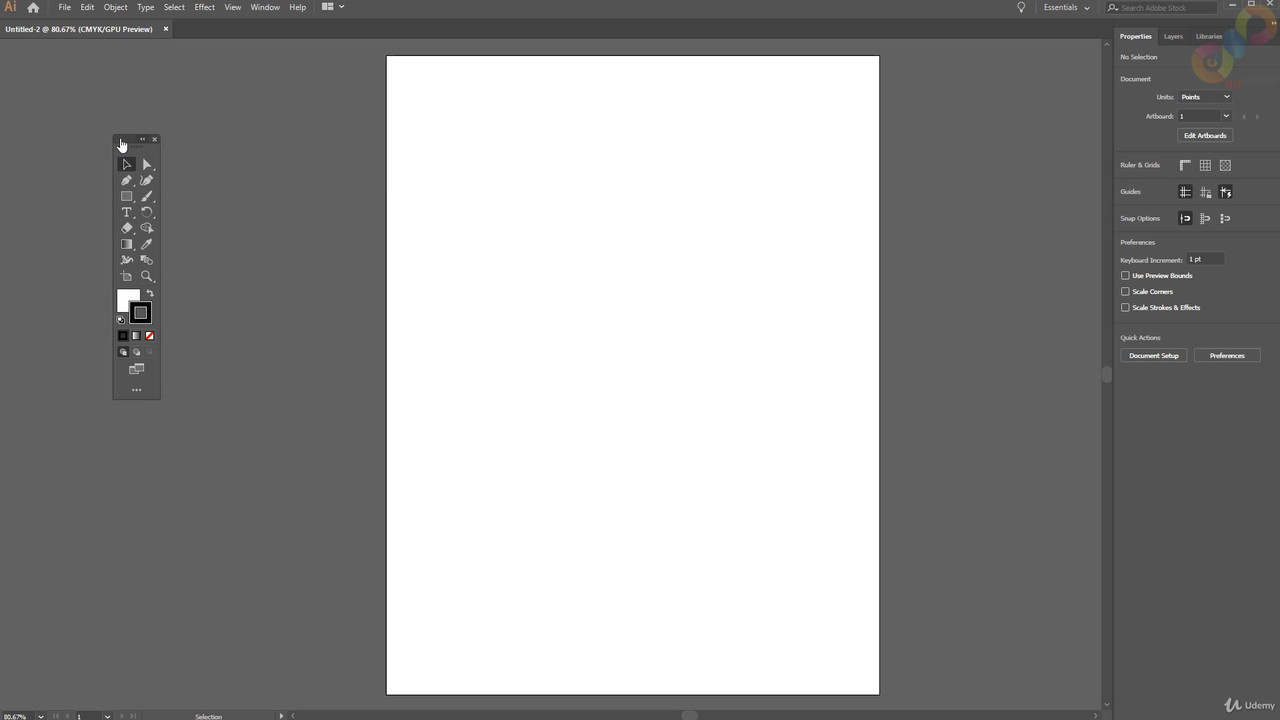The height and width of the screenshot is (720, 1280).
Task: Set fill to None
Action: 149,336
